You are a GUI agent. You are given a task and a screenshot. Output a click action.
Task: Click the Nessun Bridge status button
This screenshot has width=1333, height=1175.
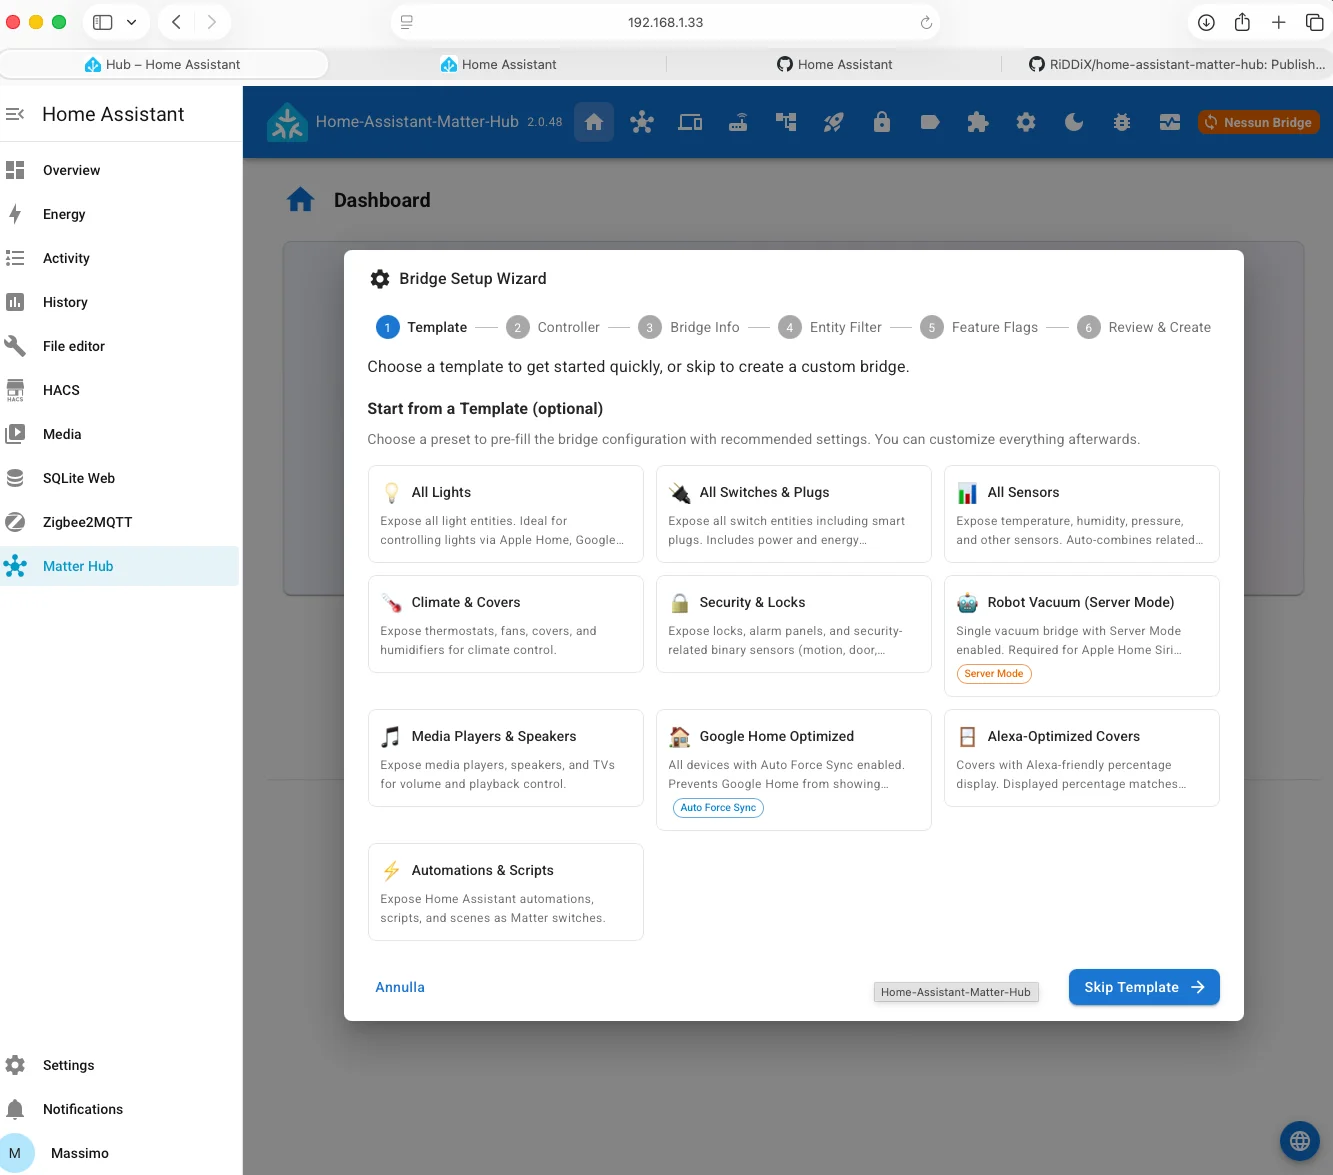1259,122
